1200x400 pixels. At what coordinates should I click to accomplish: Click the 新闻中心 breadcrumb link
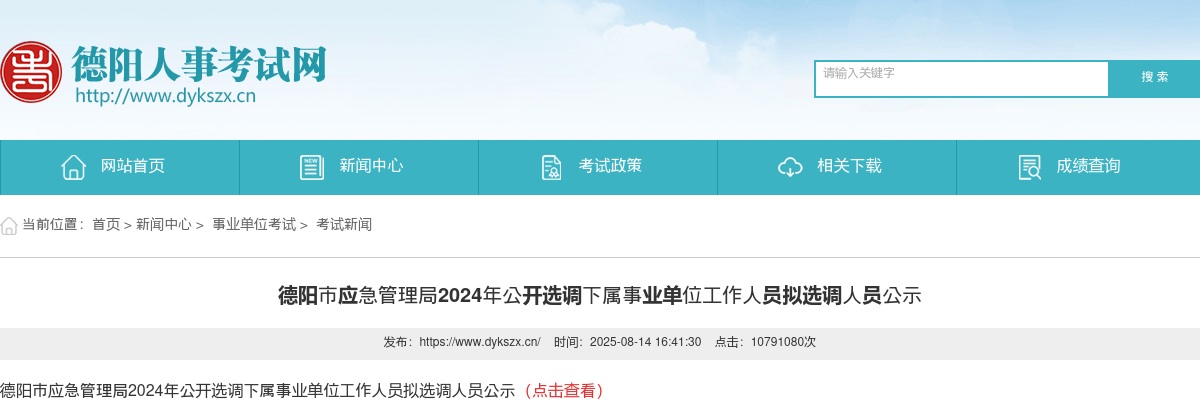[x=164, y=225]
